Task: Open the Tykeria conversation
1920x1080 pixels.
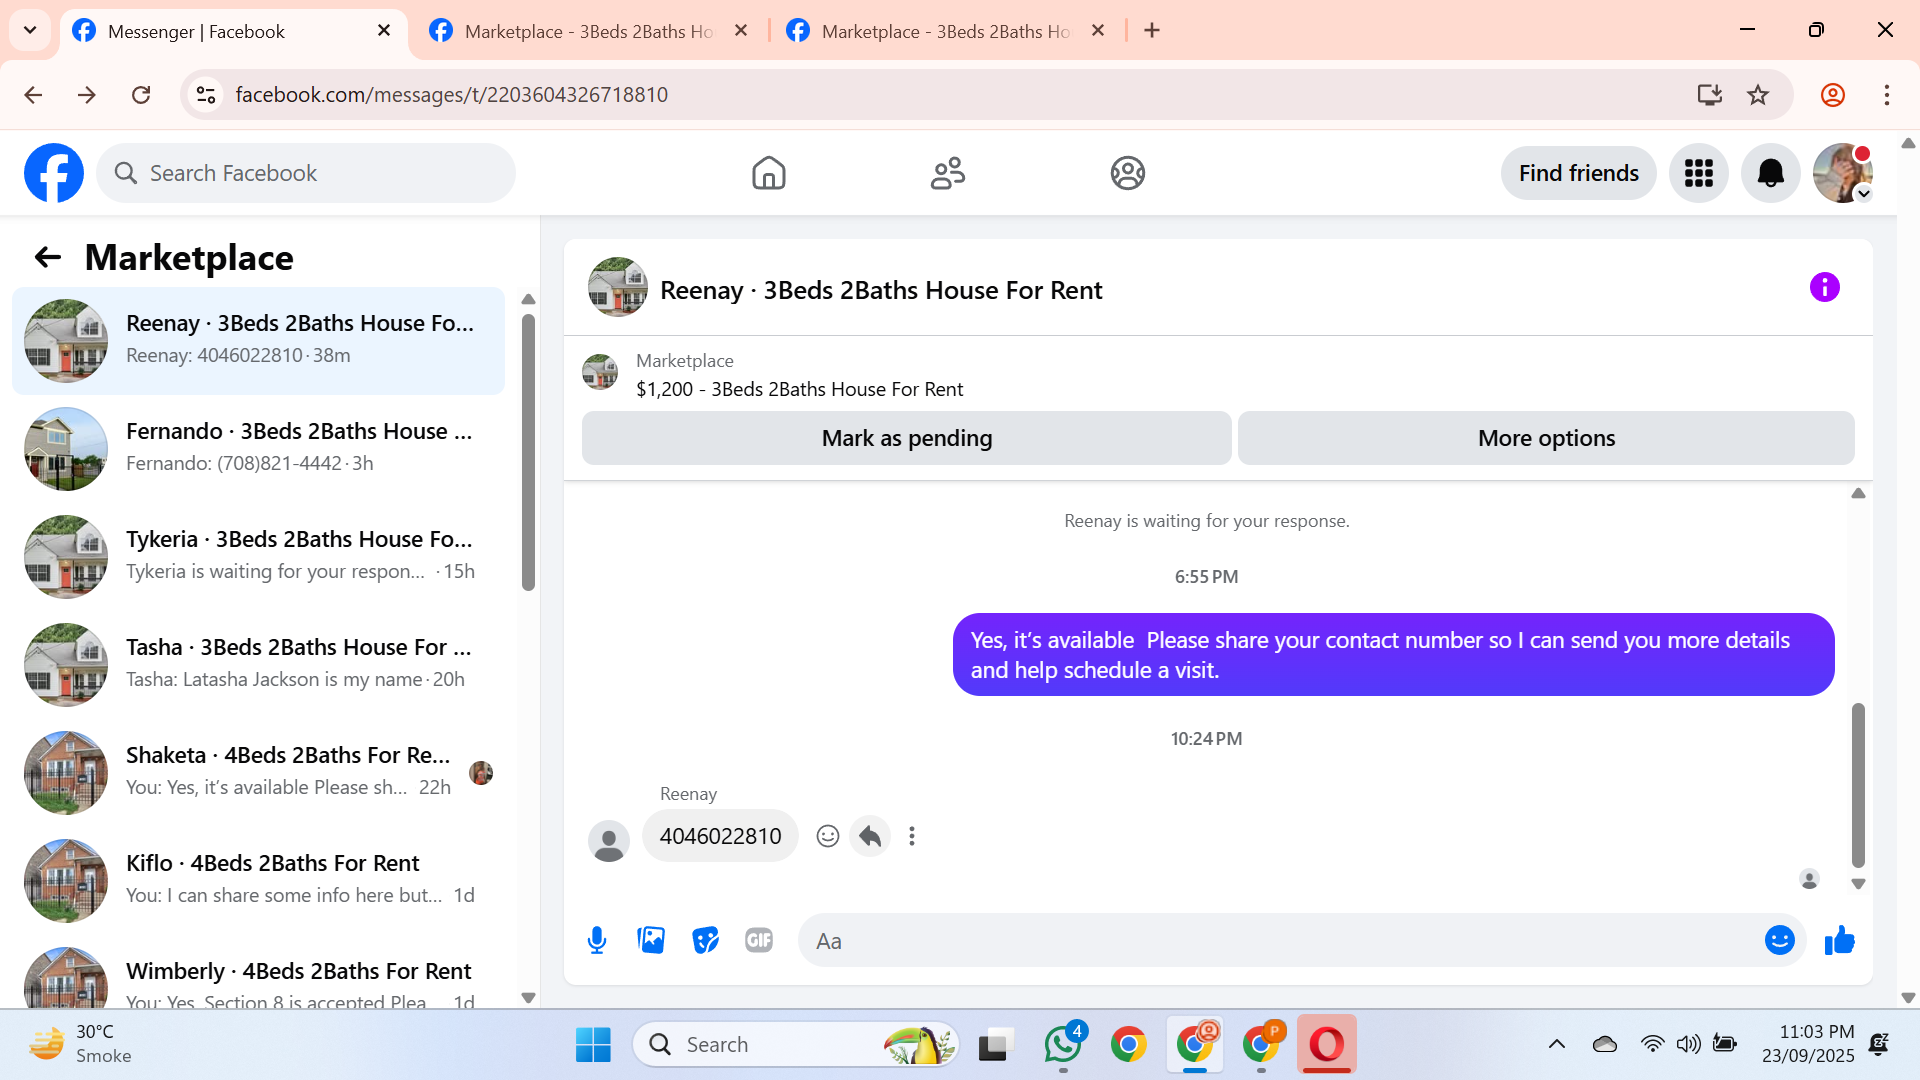Action: [x=258, y=557]
